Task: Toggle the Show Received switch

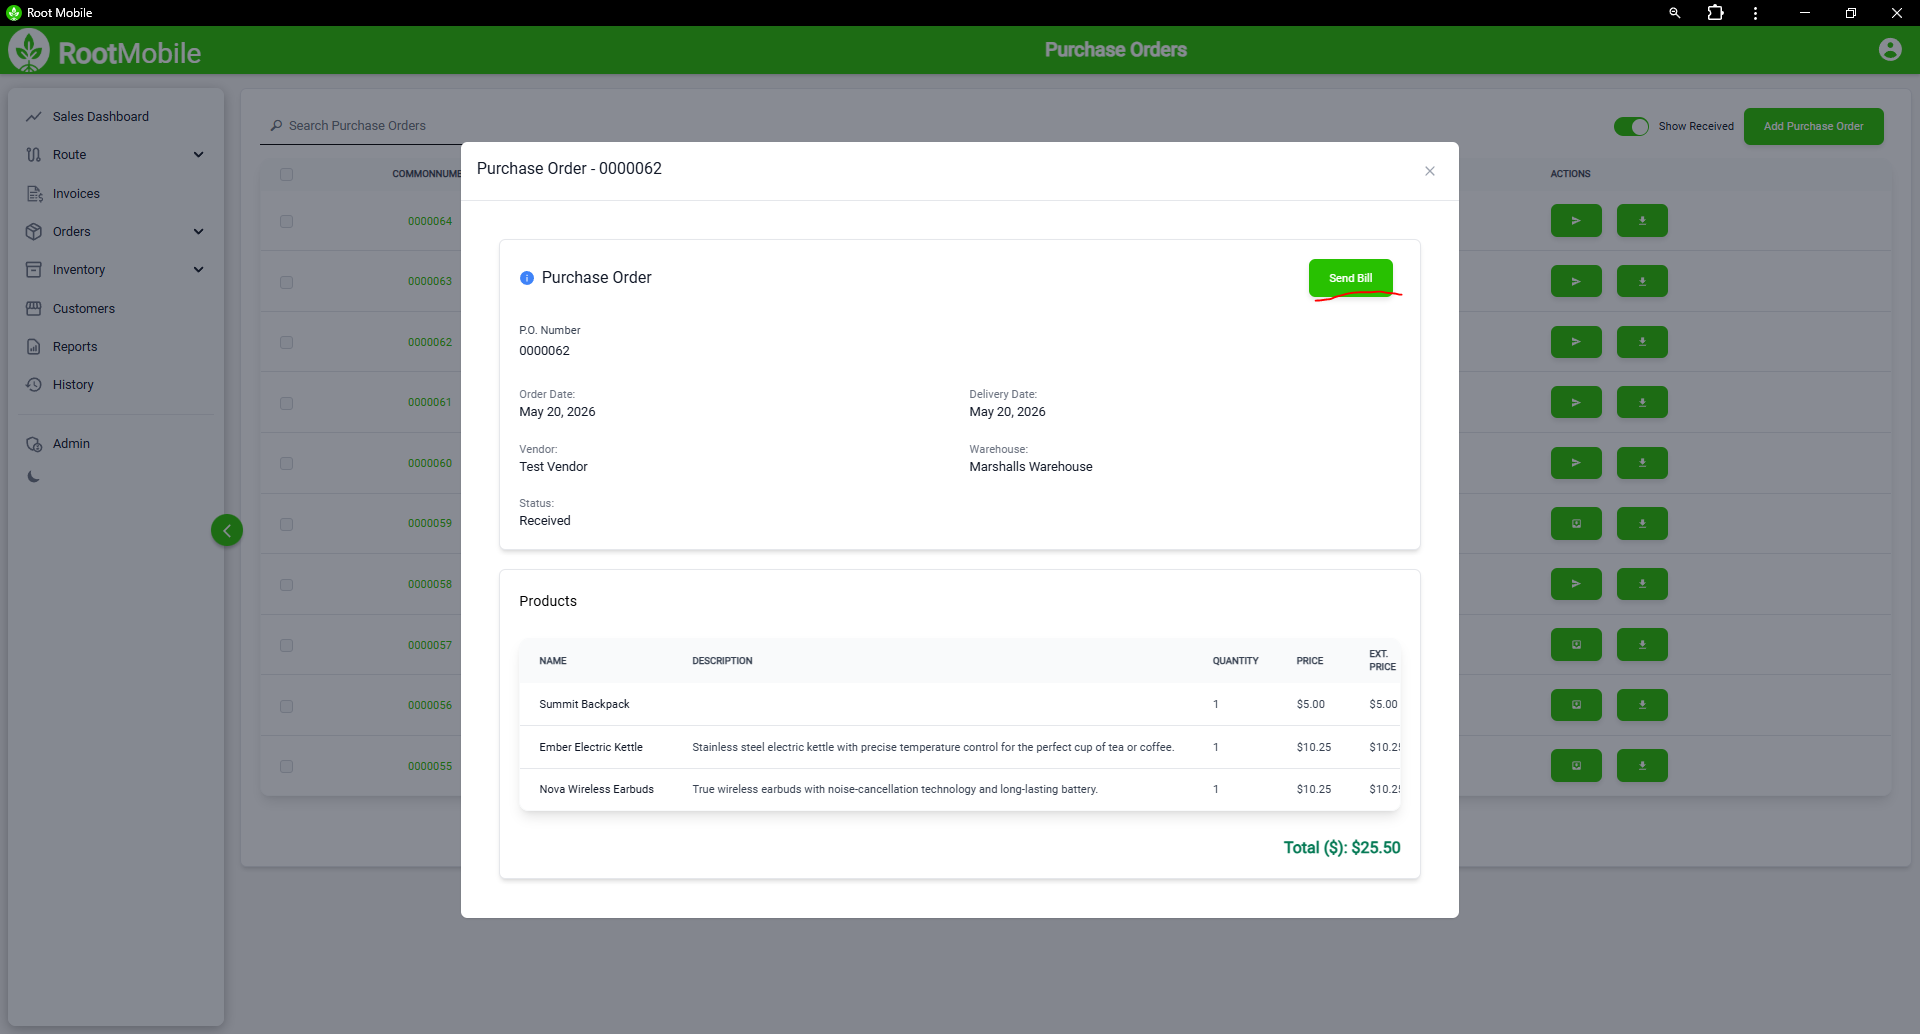Action: coord(1631,126)
